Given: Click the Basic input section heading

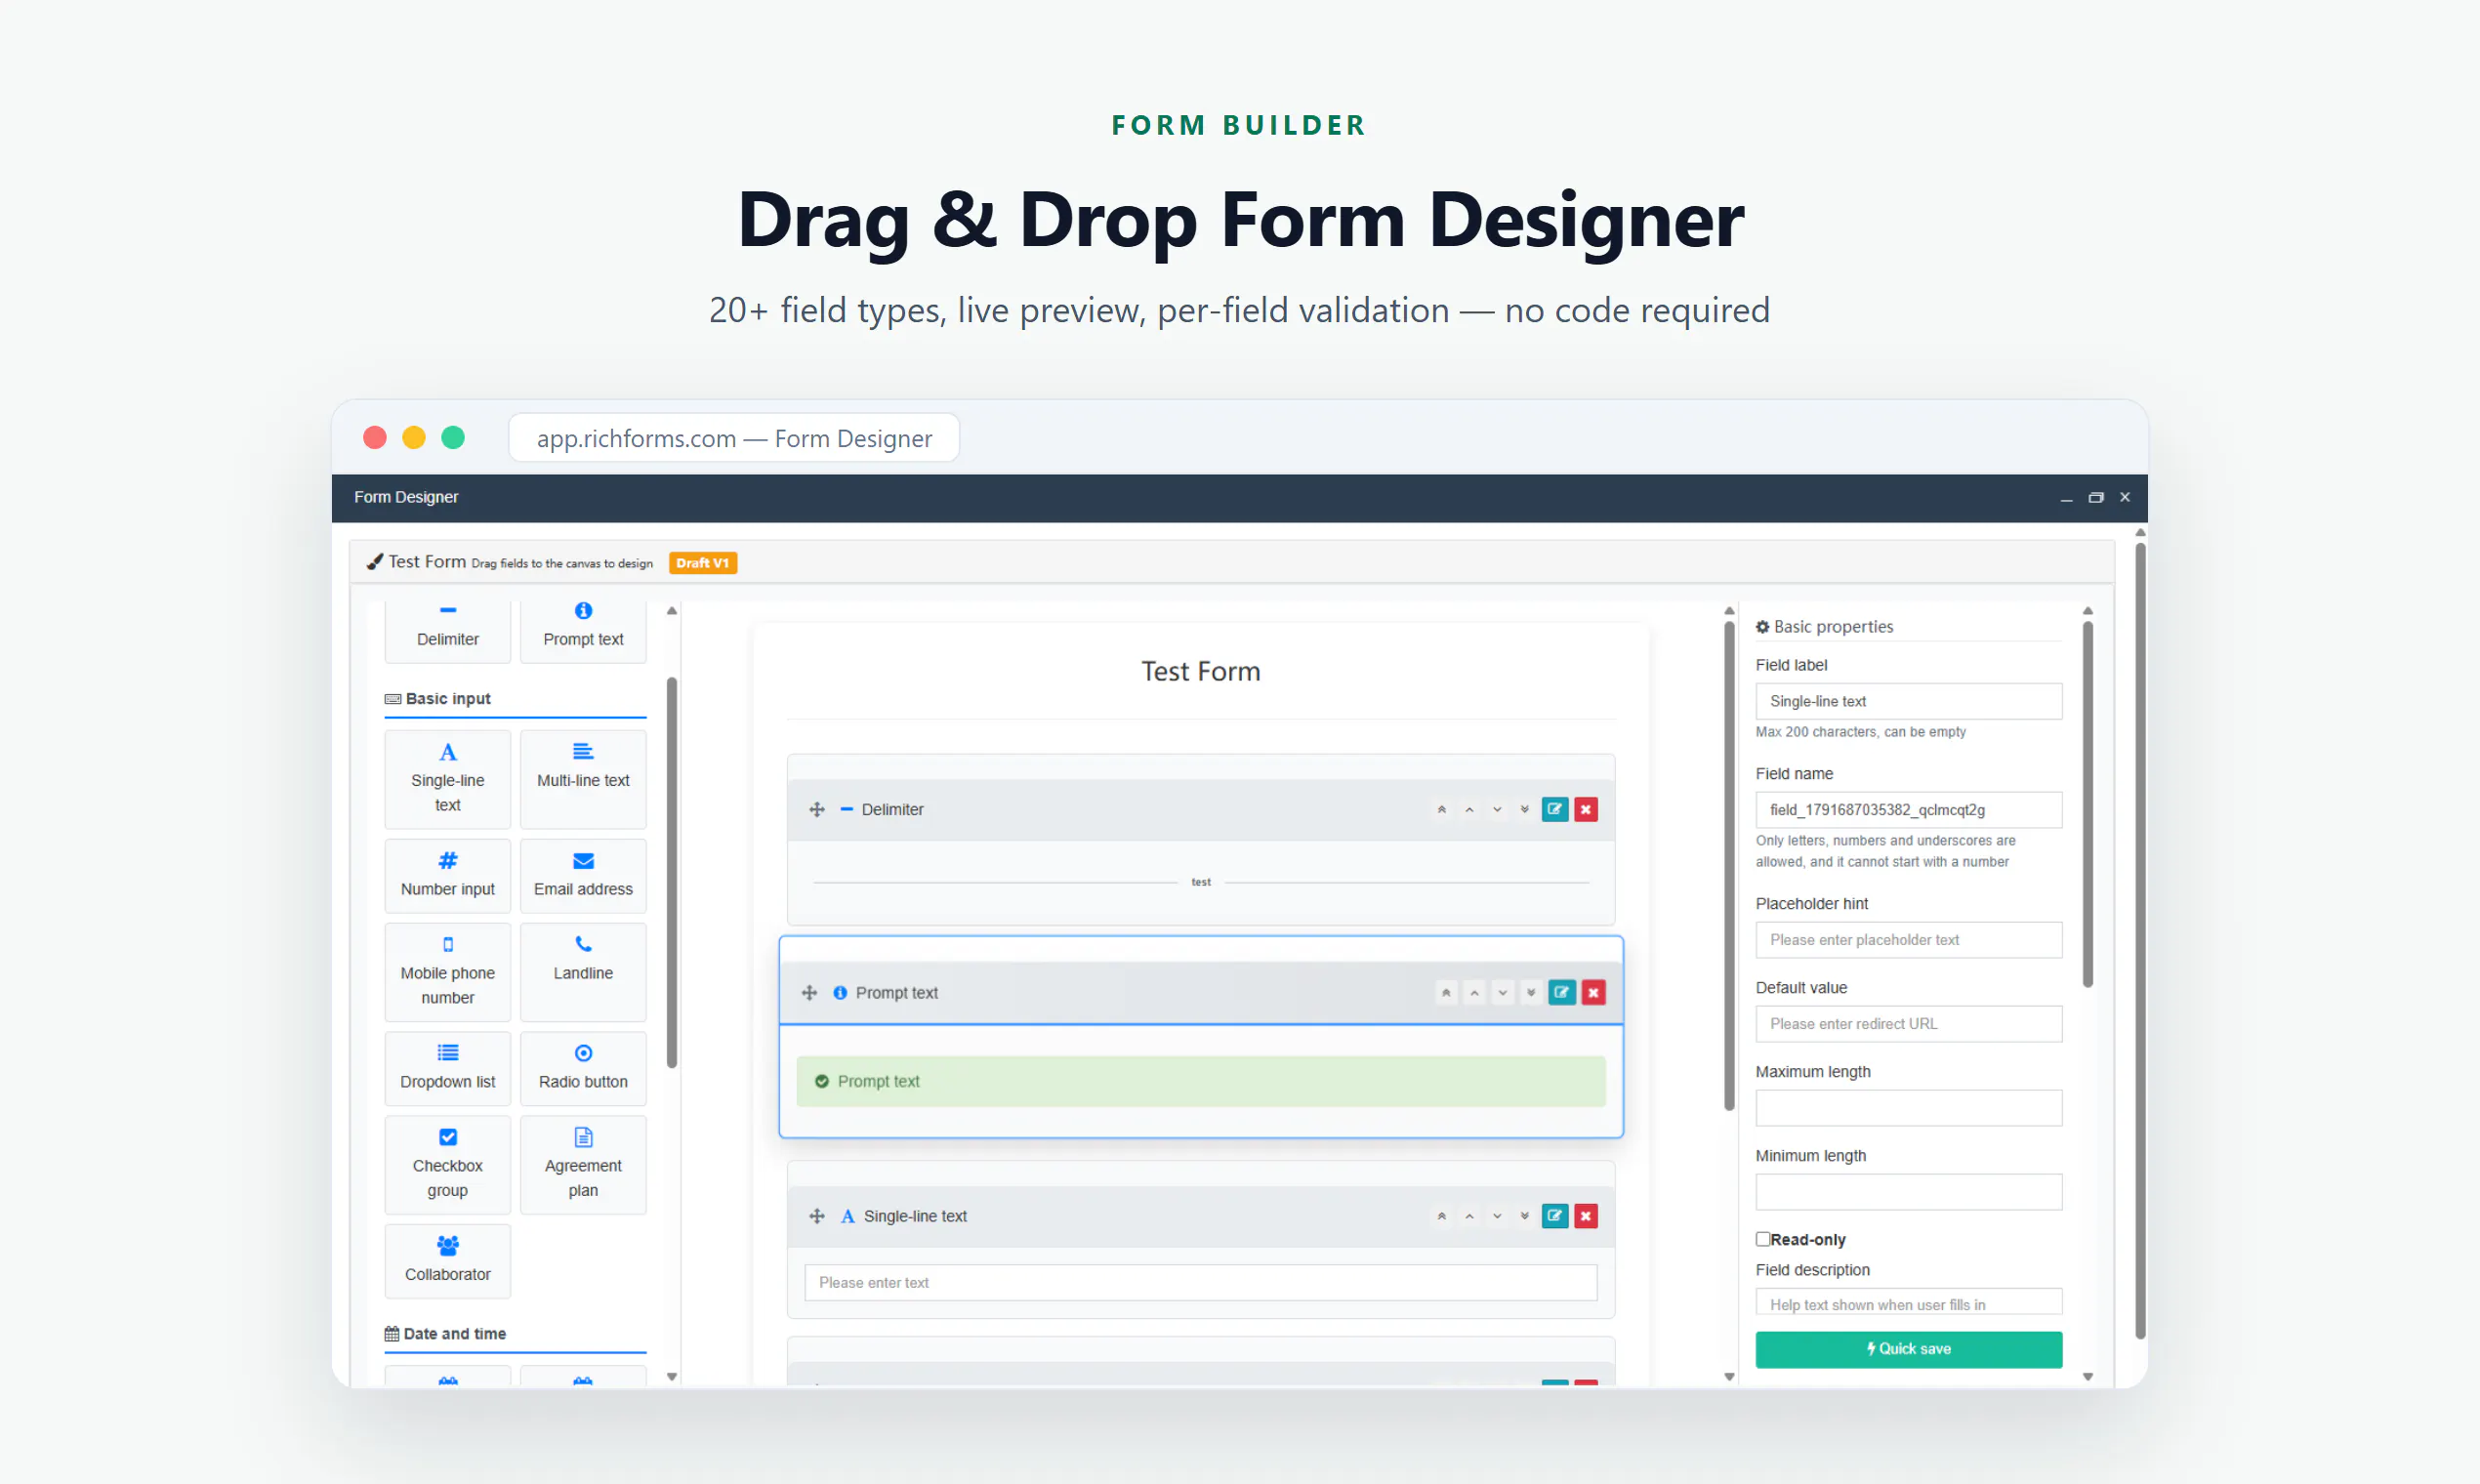Looking at the screenshot, I should tap(448, 699).
